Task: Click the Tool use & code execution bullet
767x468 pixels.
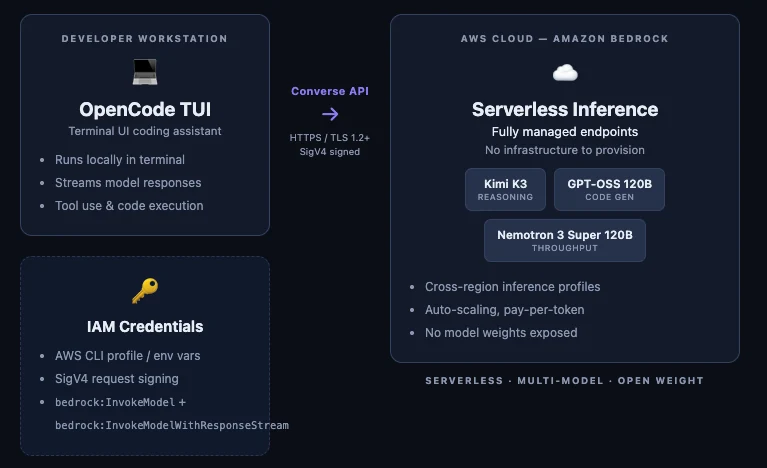Action: coord(129,206)
